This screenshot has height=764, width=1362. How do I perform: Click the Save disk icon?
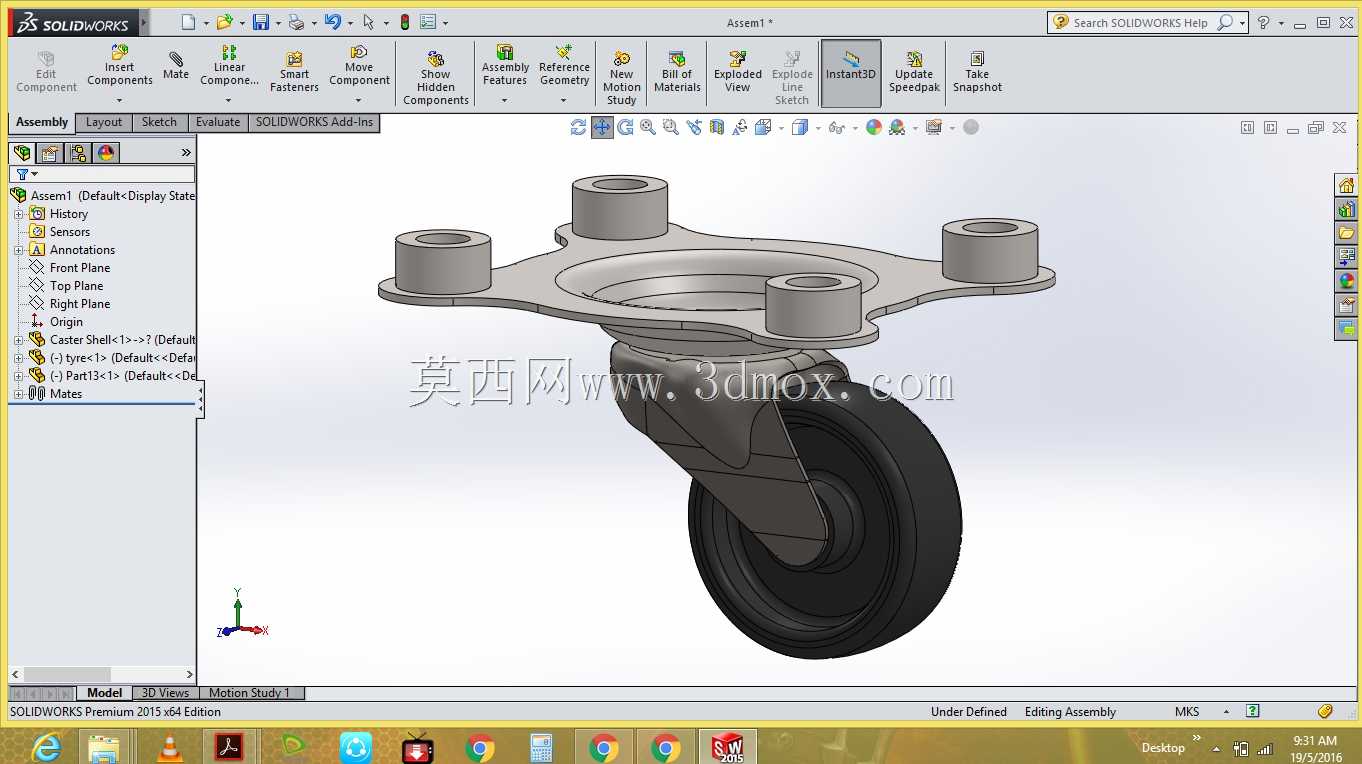[x=261, y=22]
